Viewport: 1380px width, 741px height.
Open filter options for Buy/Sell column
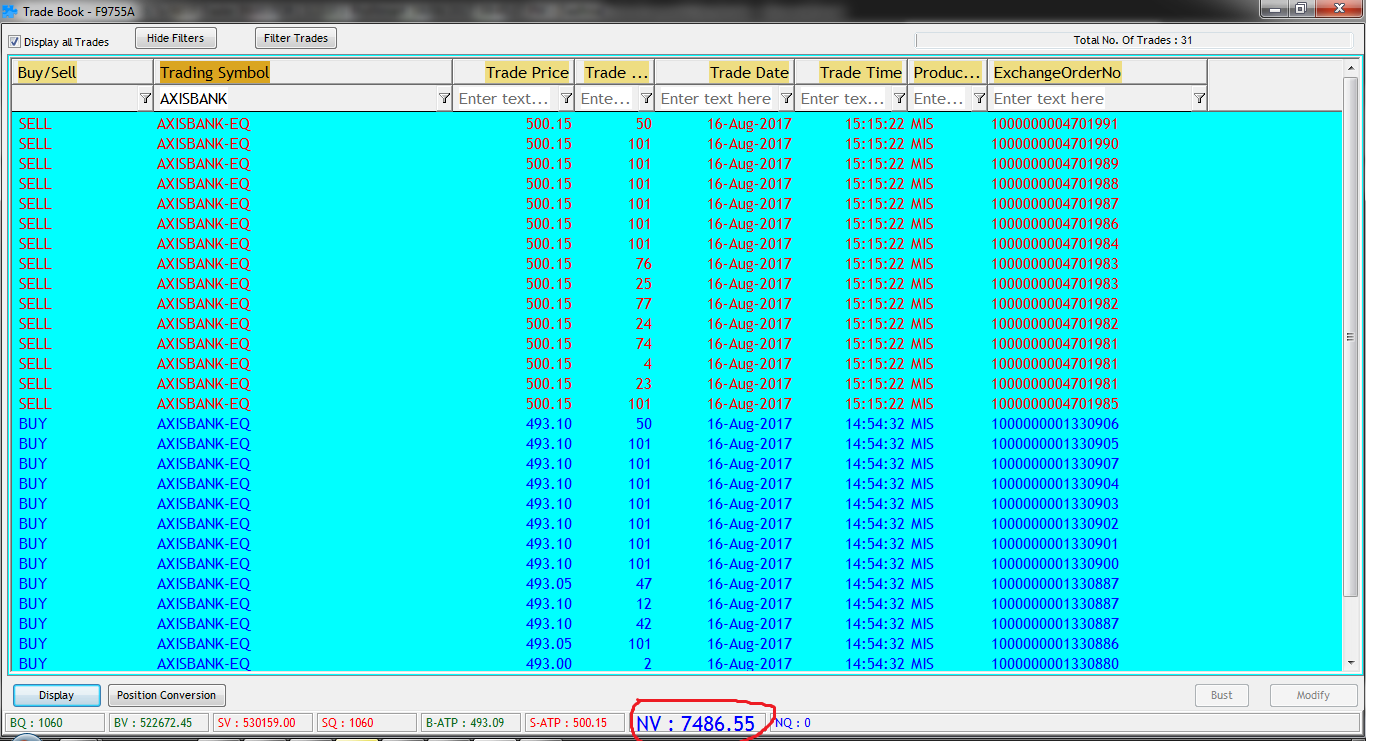pyautogui.click(x=145, y=99)
